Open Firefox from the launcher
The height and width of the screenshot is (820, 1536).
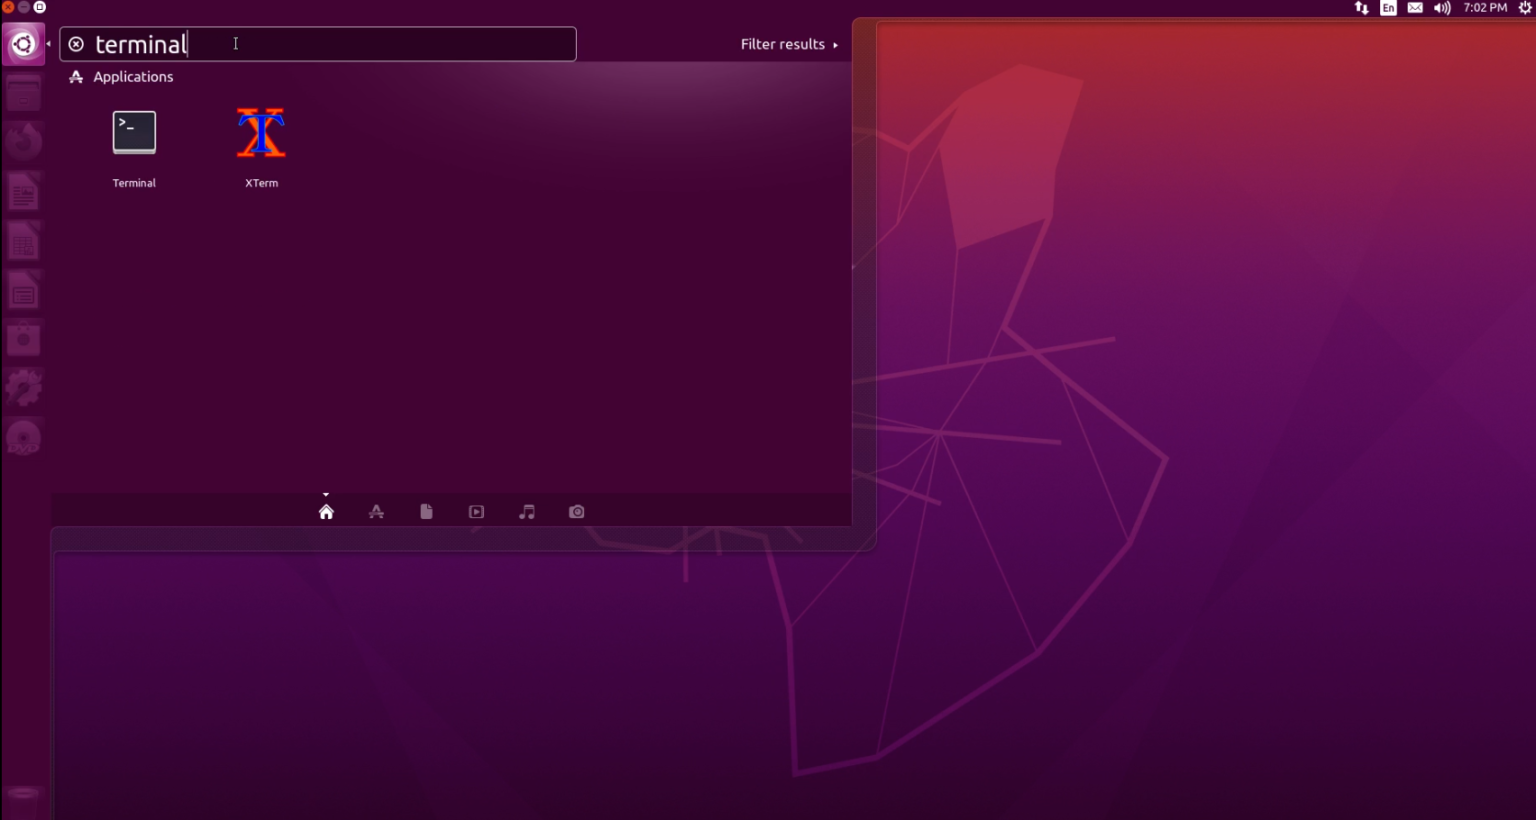click(23, 141)
